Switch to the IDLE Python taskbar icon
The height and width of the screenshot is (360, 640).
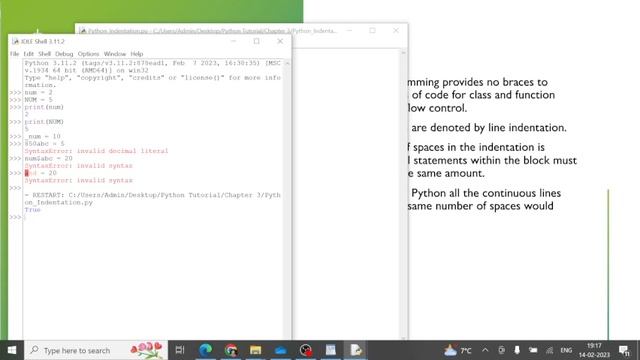[x=356, y=350]
